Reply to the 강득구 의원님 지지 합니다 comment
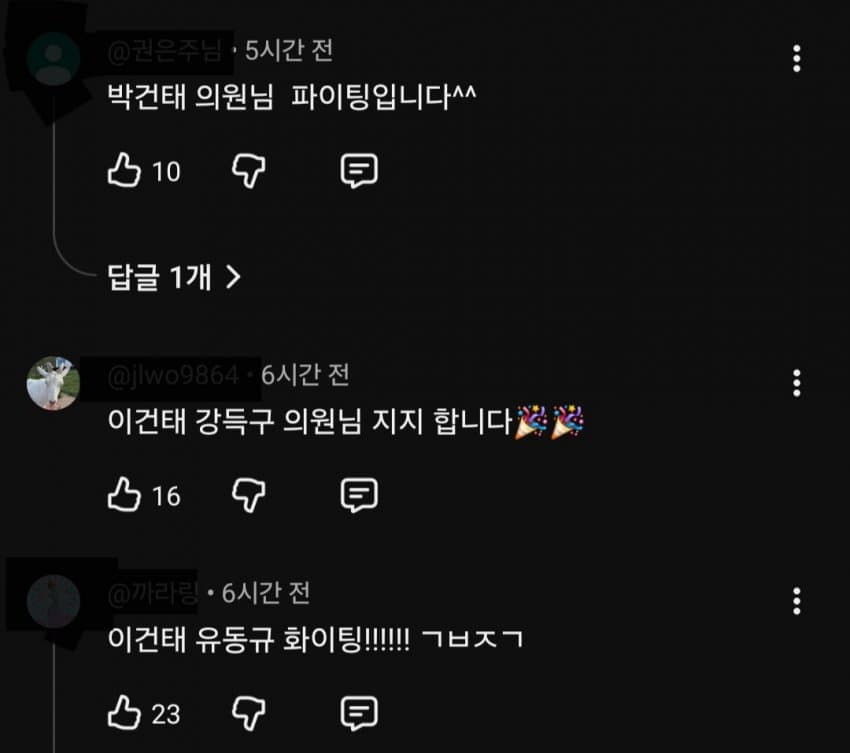Viewport: 850px width, 753px height. click(x=359, y=495)
